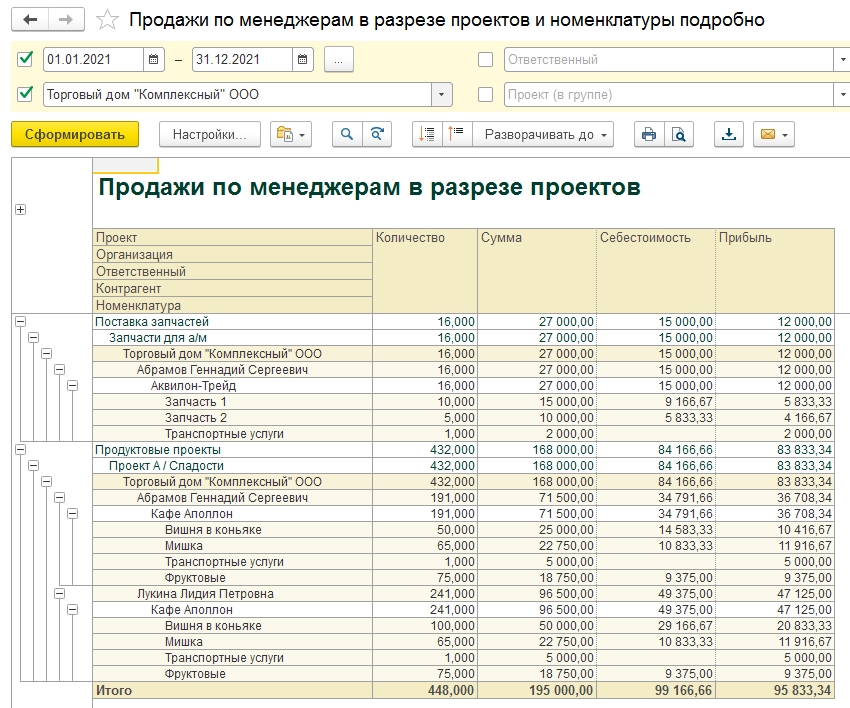Open calendar for end date 31.12.2021
The image size is (850, 708).
(302, 59)
